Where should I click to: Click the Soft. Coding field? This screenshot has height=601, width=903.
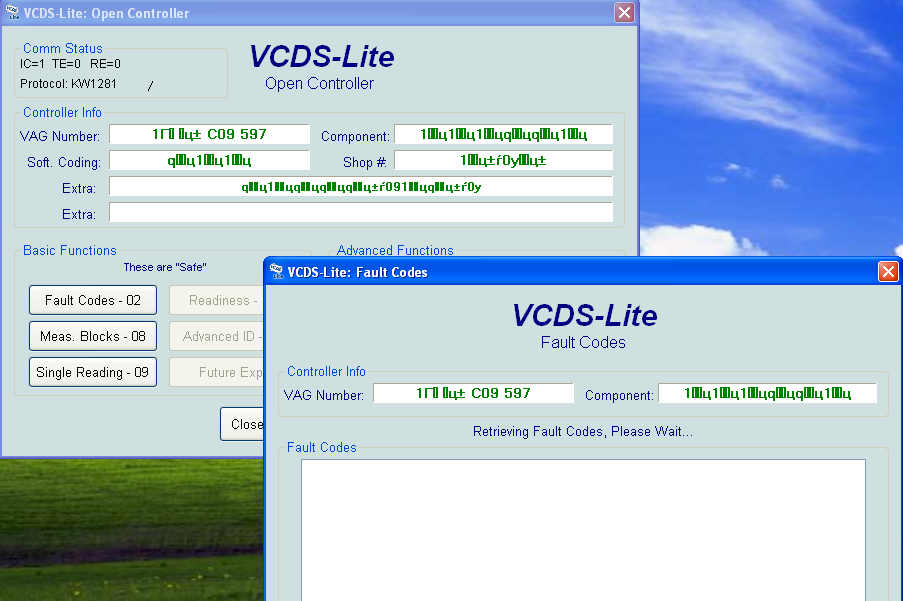pyautogui.click(x=209, y=161)
